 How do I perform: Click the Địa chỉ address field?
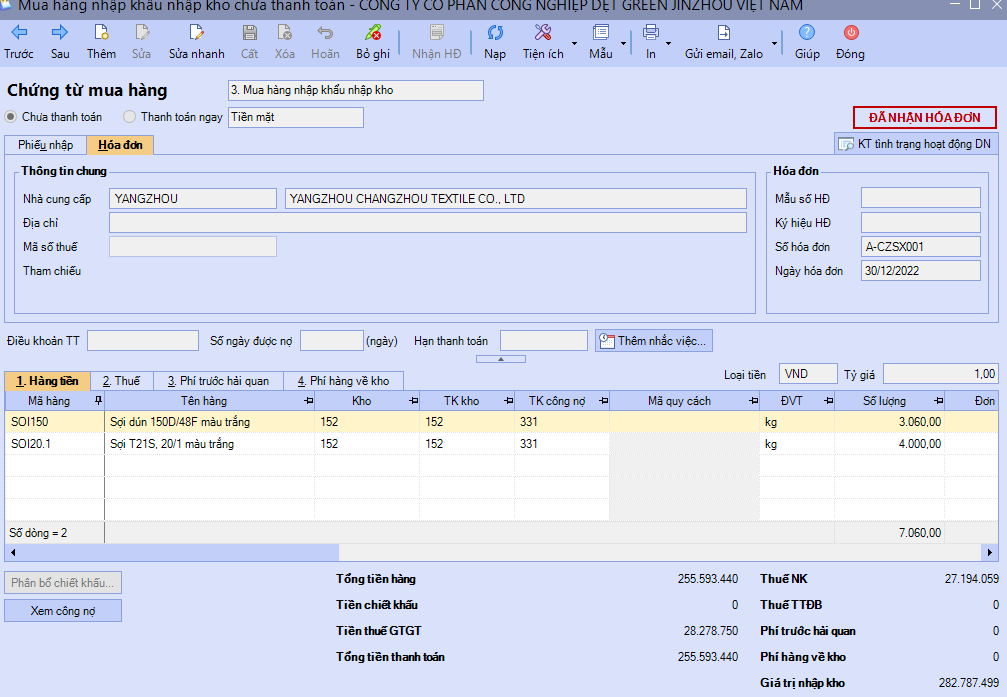428,223
